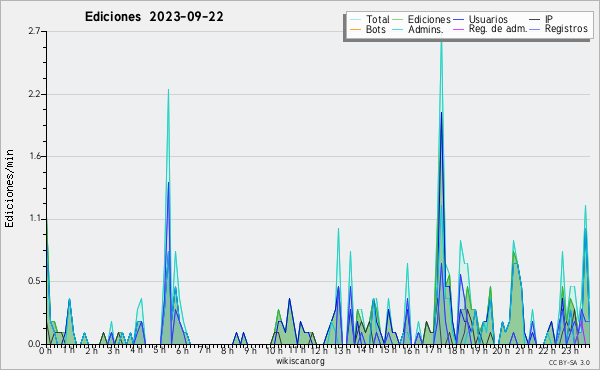Click the "4 h" x-axis label
This screenshot has height=370, width=600.
click(x=137, y=350)
